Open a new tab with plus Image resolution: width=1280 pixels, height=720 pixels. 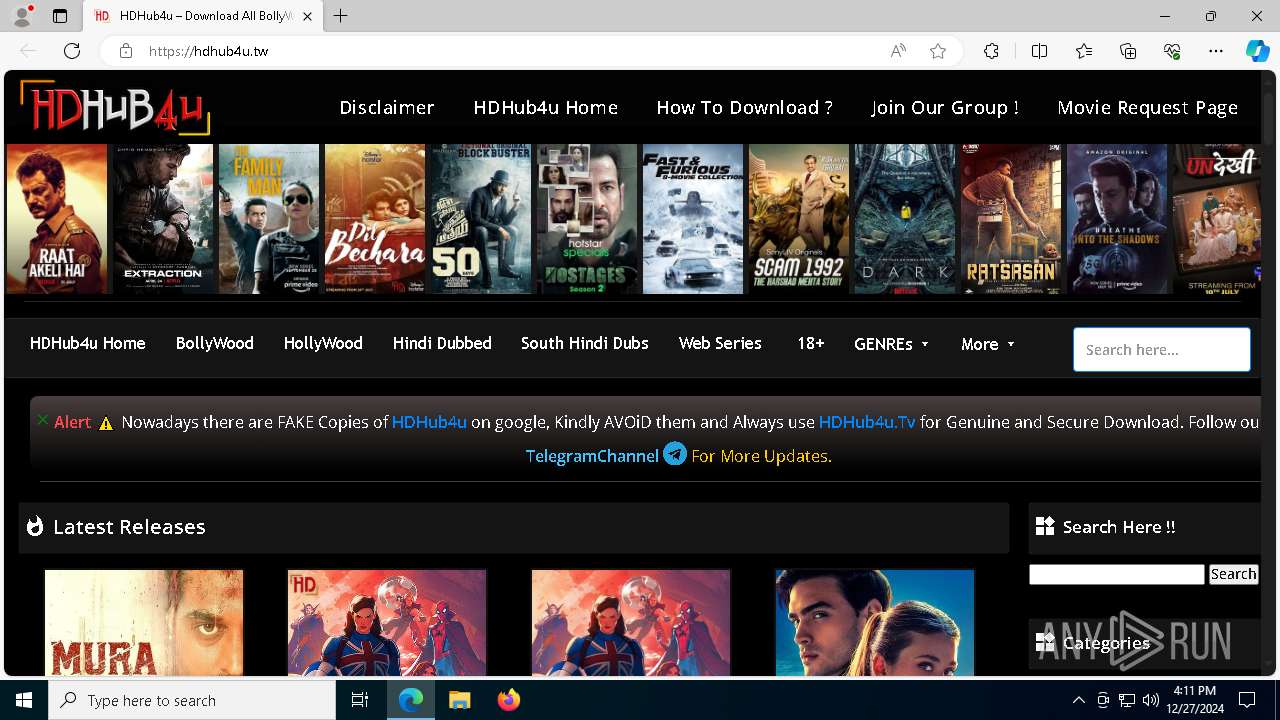[341, 16]
